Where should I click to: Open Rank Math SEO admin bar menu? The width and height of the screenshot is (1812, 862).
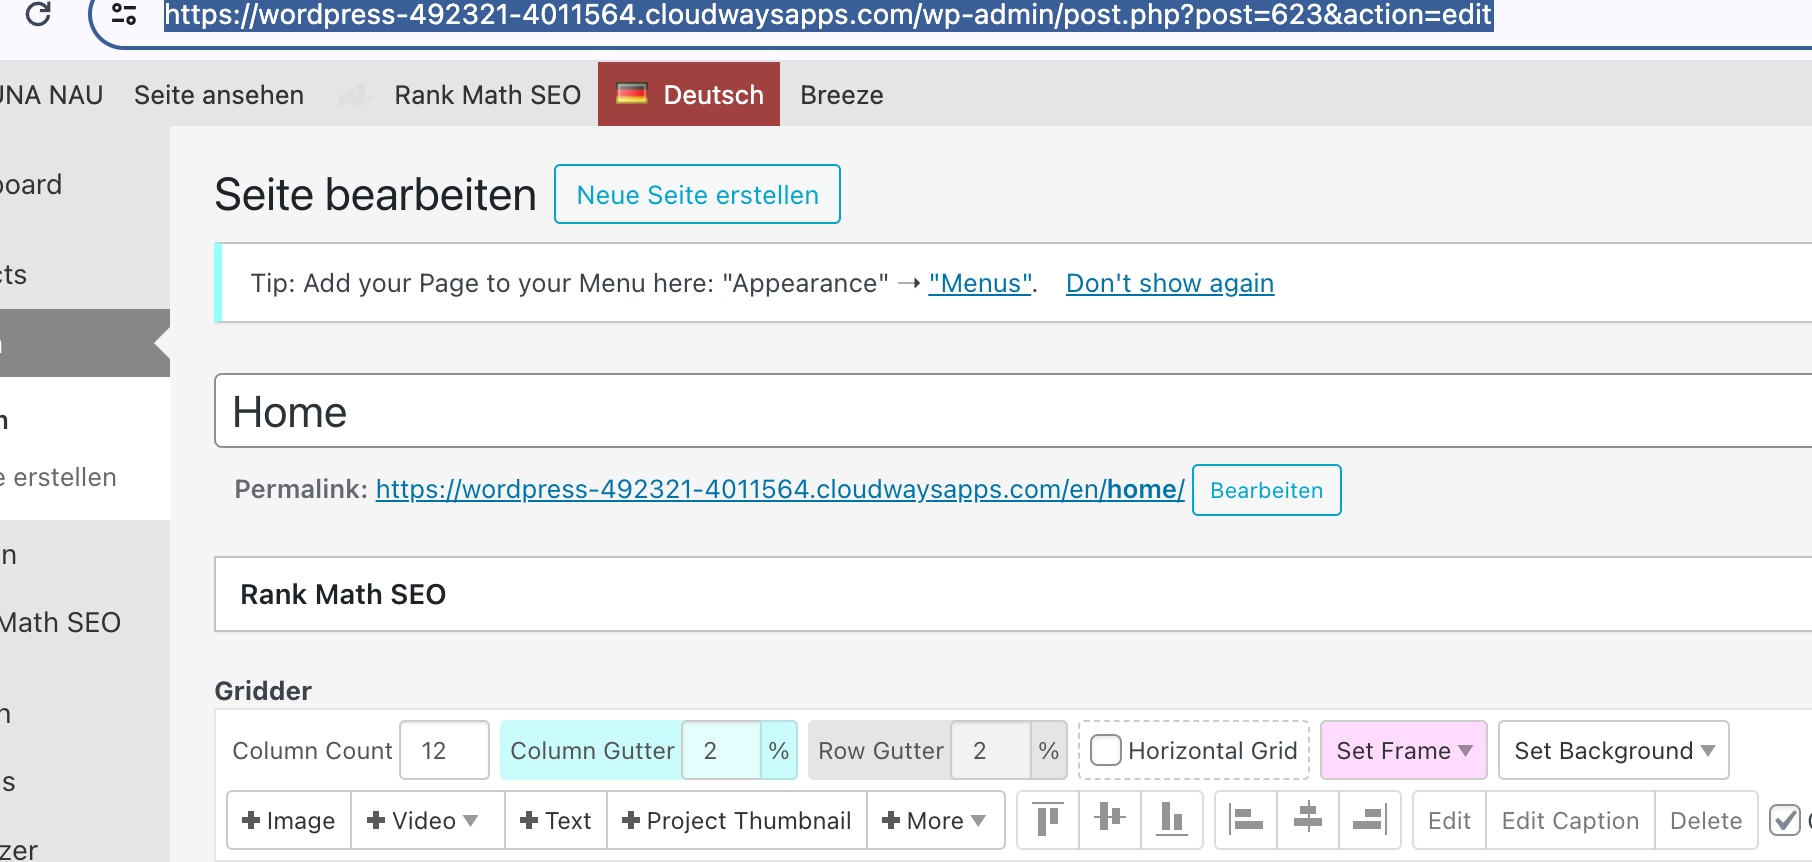[487, 95]
